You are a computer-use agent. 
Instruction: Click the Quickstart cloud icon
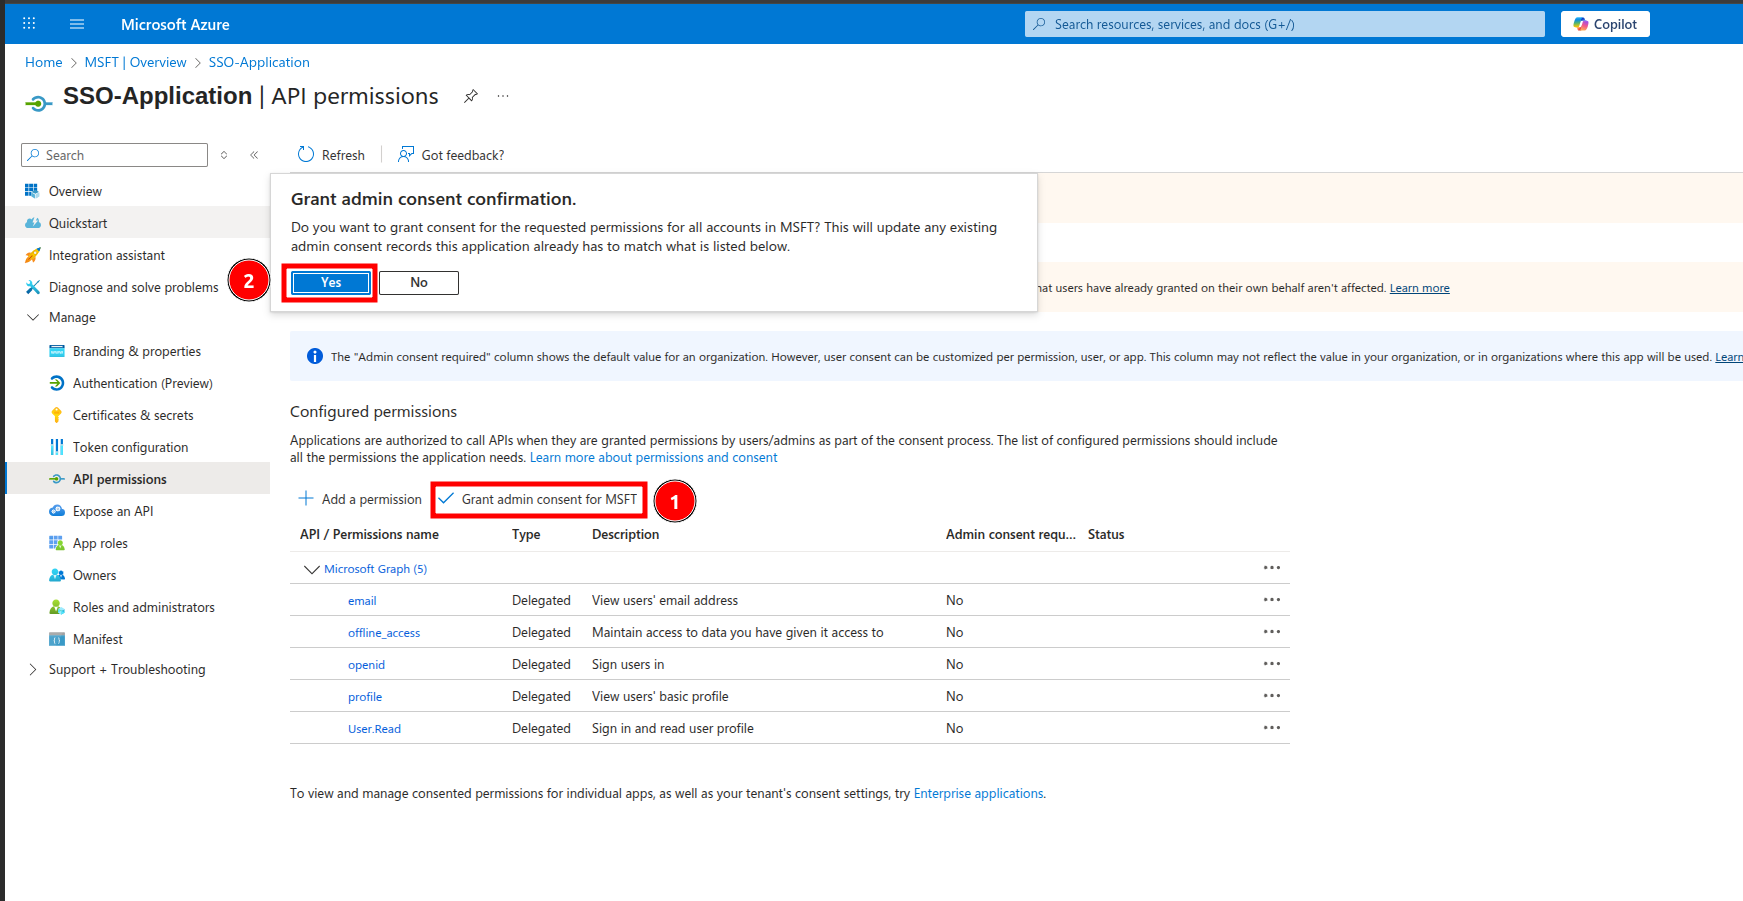point(33,223)
